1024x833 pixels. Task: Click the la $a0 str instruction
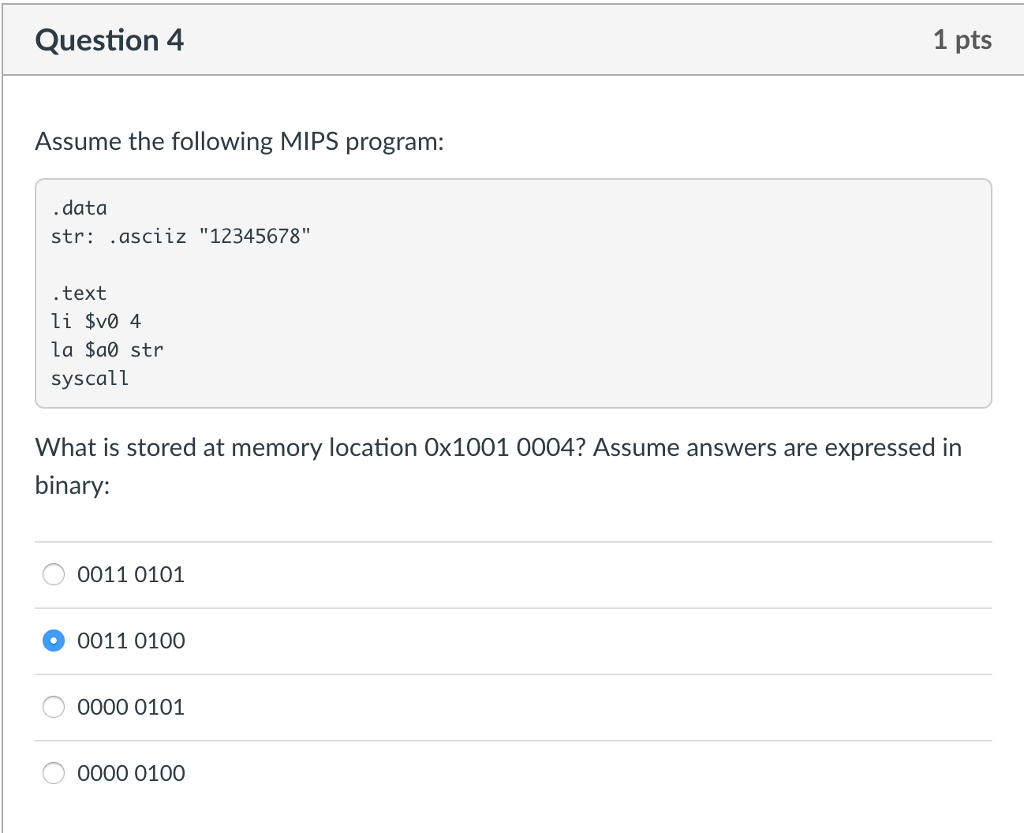click(106, 350)
